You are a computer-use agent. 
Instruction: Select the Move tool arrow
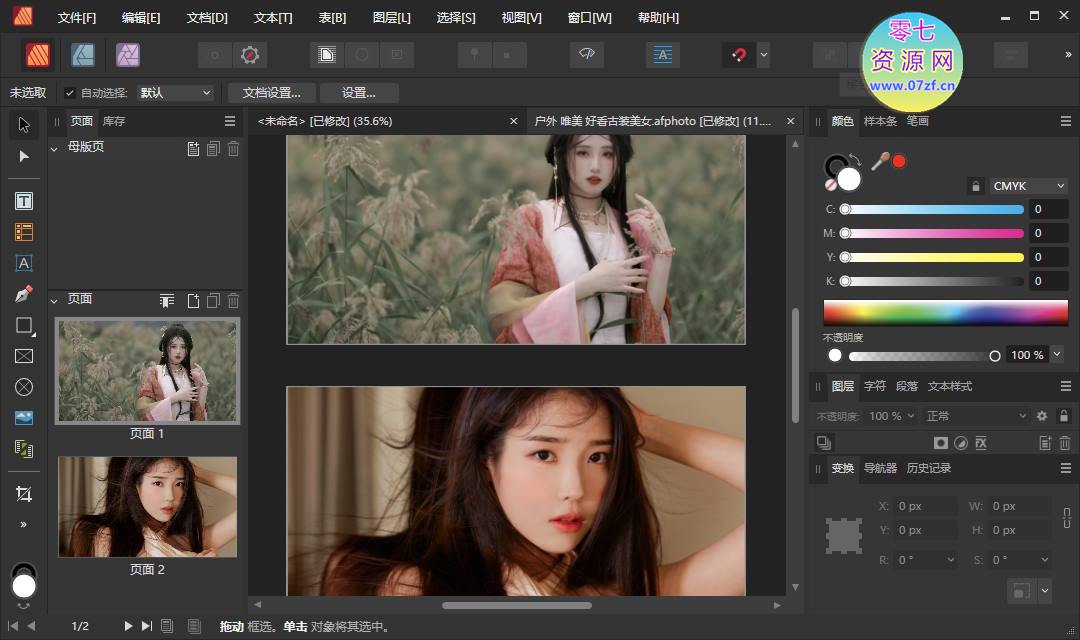click(x=24, y=125)
